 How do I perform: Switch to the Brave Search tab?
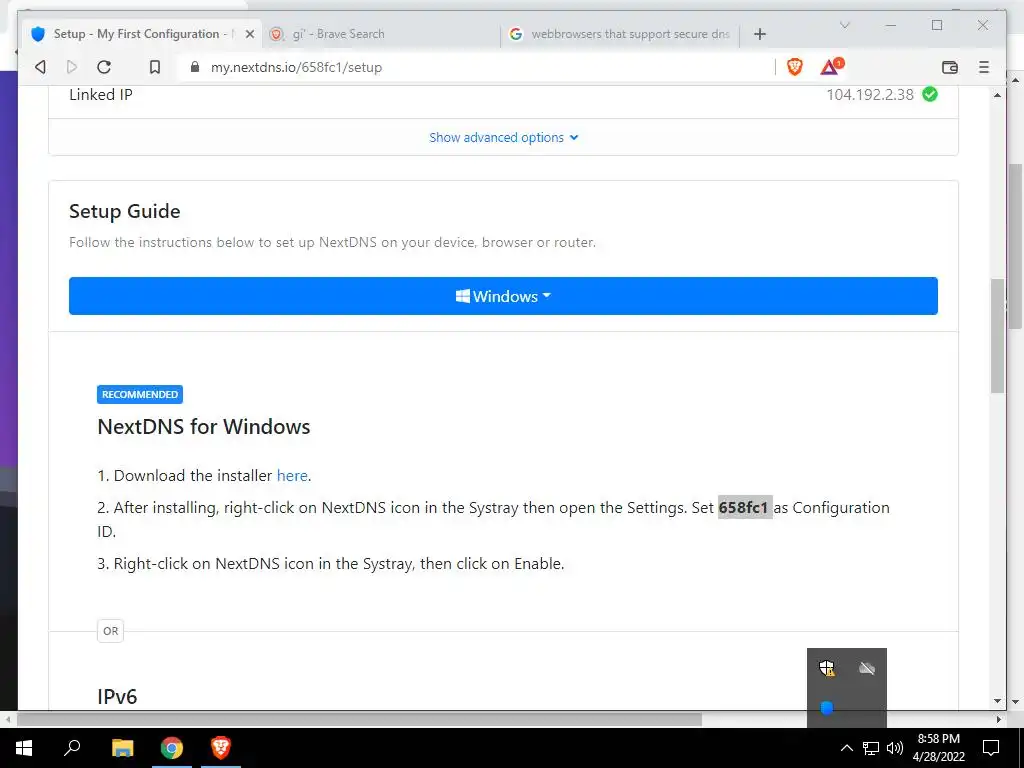click(x=381, y=34)
